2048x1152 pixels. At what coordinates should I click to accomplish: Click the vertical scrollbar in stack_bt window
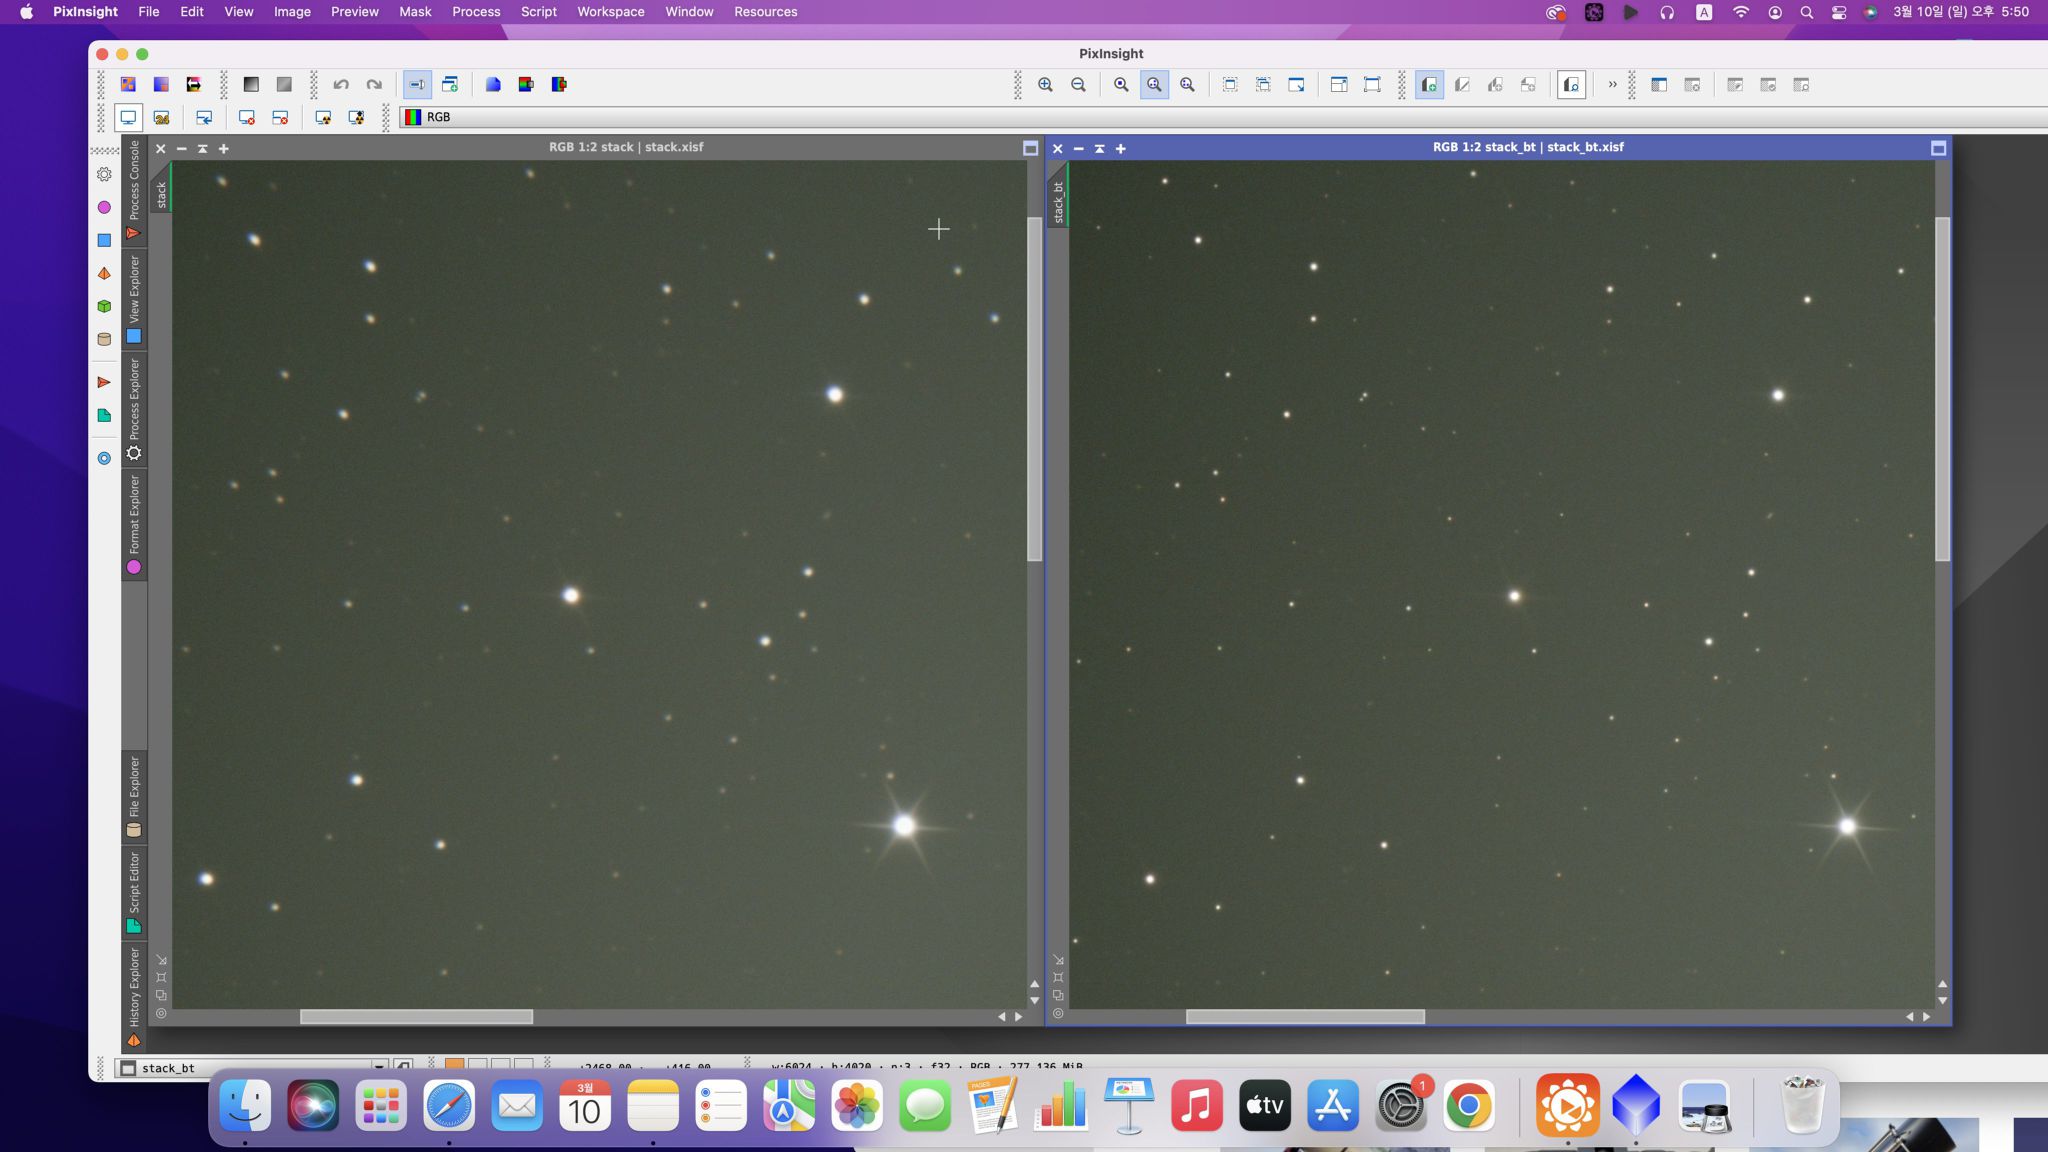pos(1942,390)
